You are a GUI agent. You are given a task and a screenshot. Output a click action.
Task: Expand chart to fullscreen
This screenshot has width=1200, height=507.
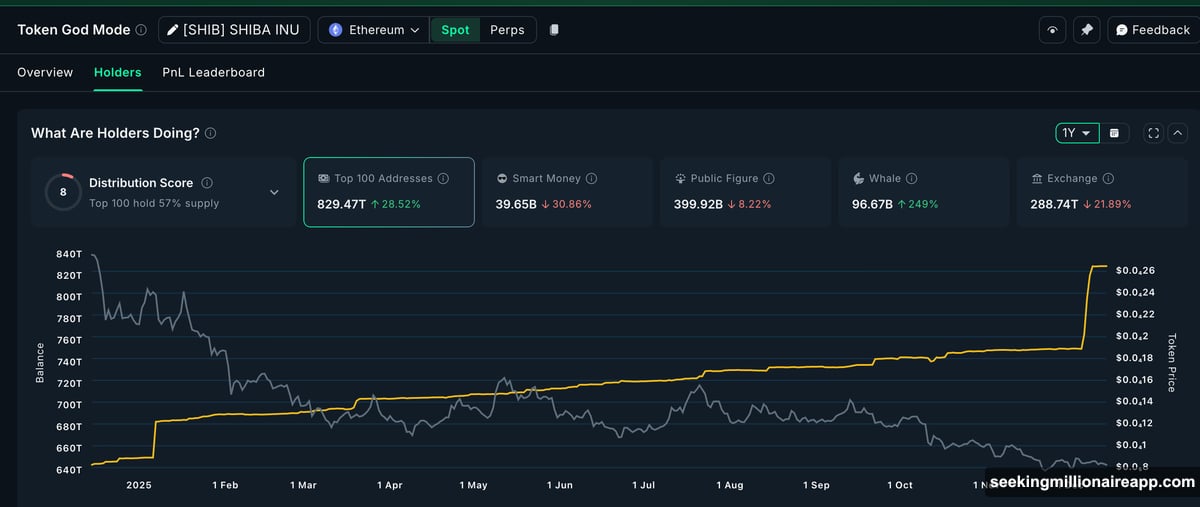(1153, 133)
